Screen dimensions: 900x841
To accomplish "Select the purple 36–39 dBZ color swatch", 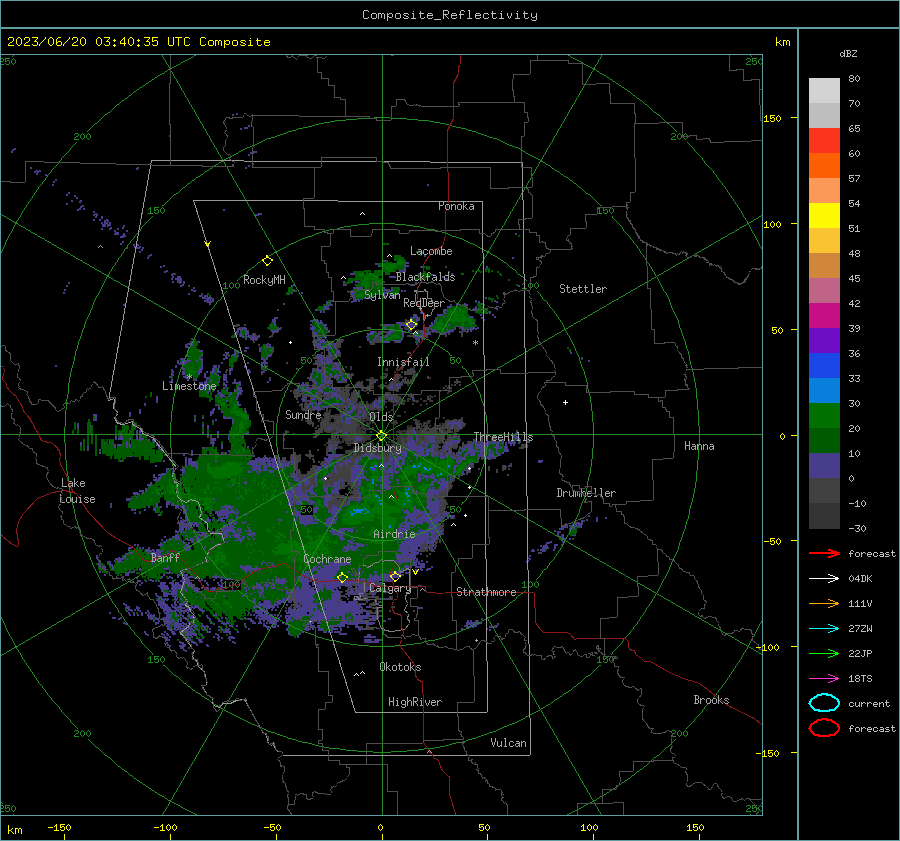I will (824, 341).
